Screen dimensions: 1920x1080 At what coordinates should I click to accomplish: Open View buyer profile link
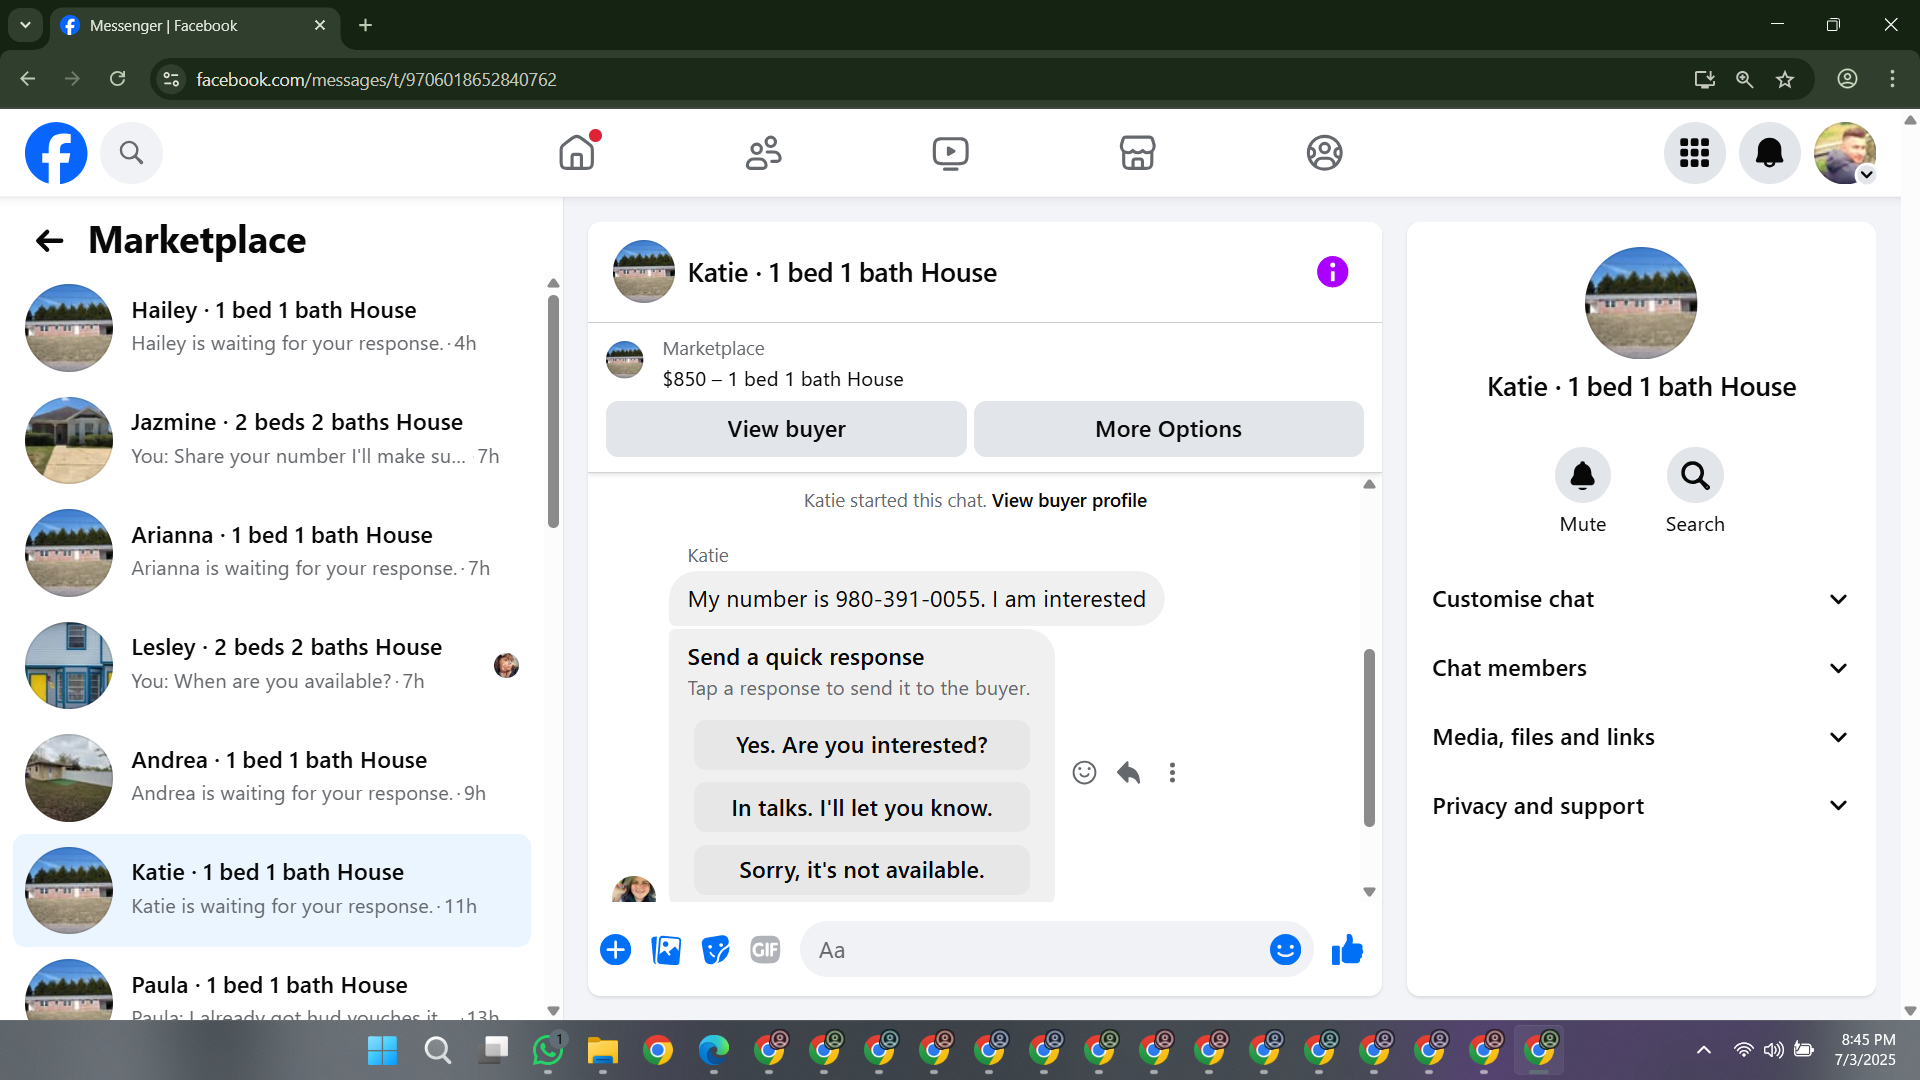1069,500
